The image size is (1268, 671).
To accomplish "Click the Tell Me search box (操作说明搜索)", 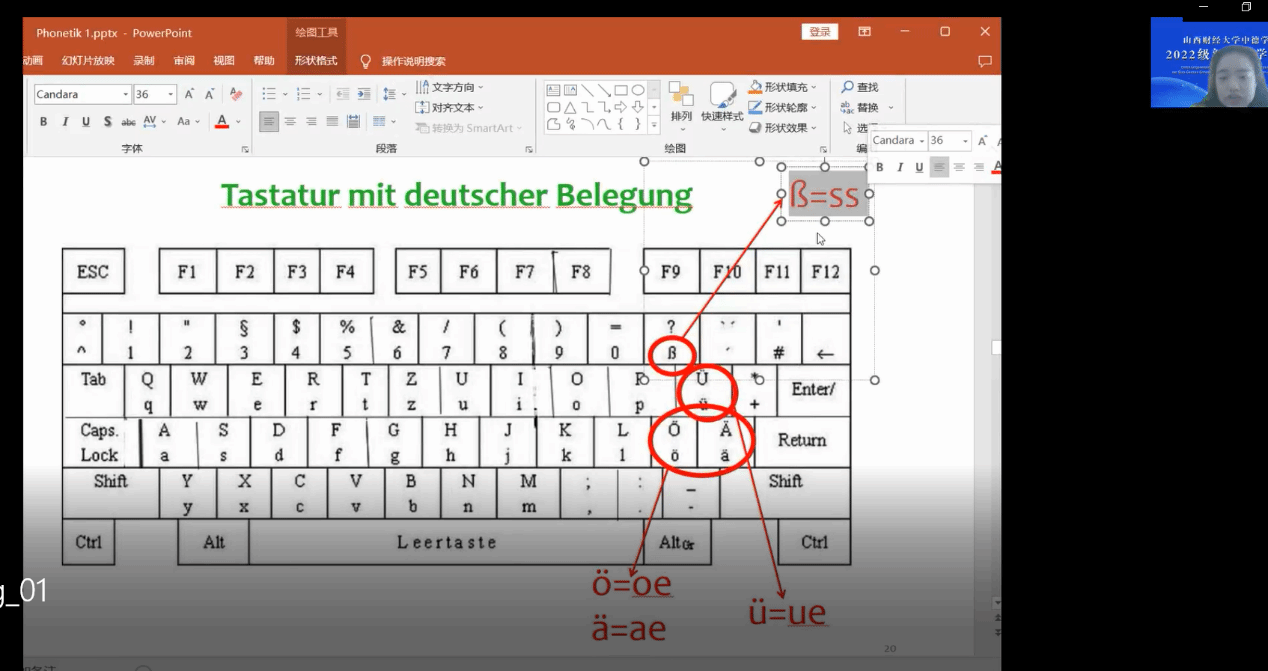I will point(413,61).
